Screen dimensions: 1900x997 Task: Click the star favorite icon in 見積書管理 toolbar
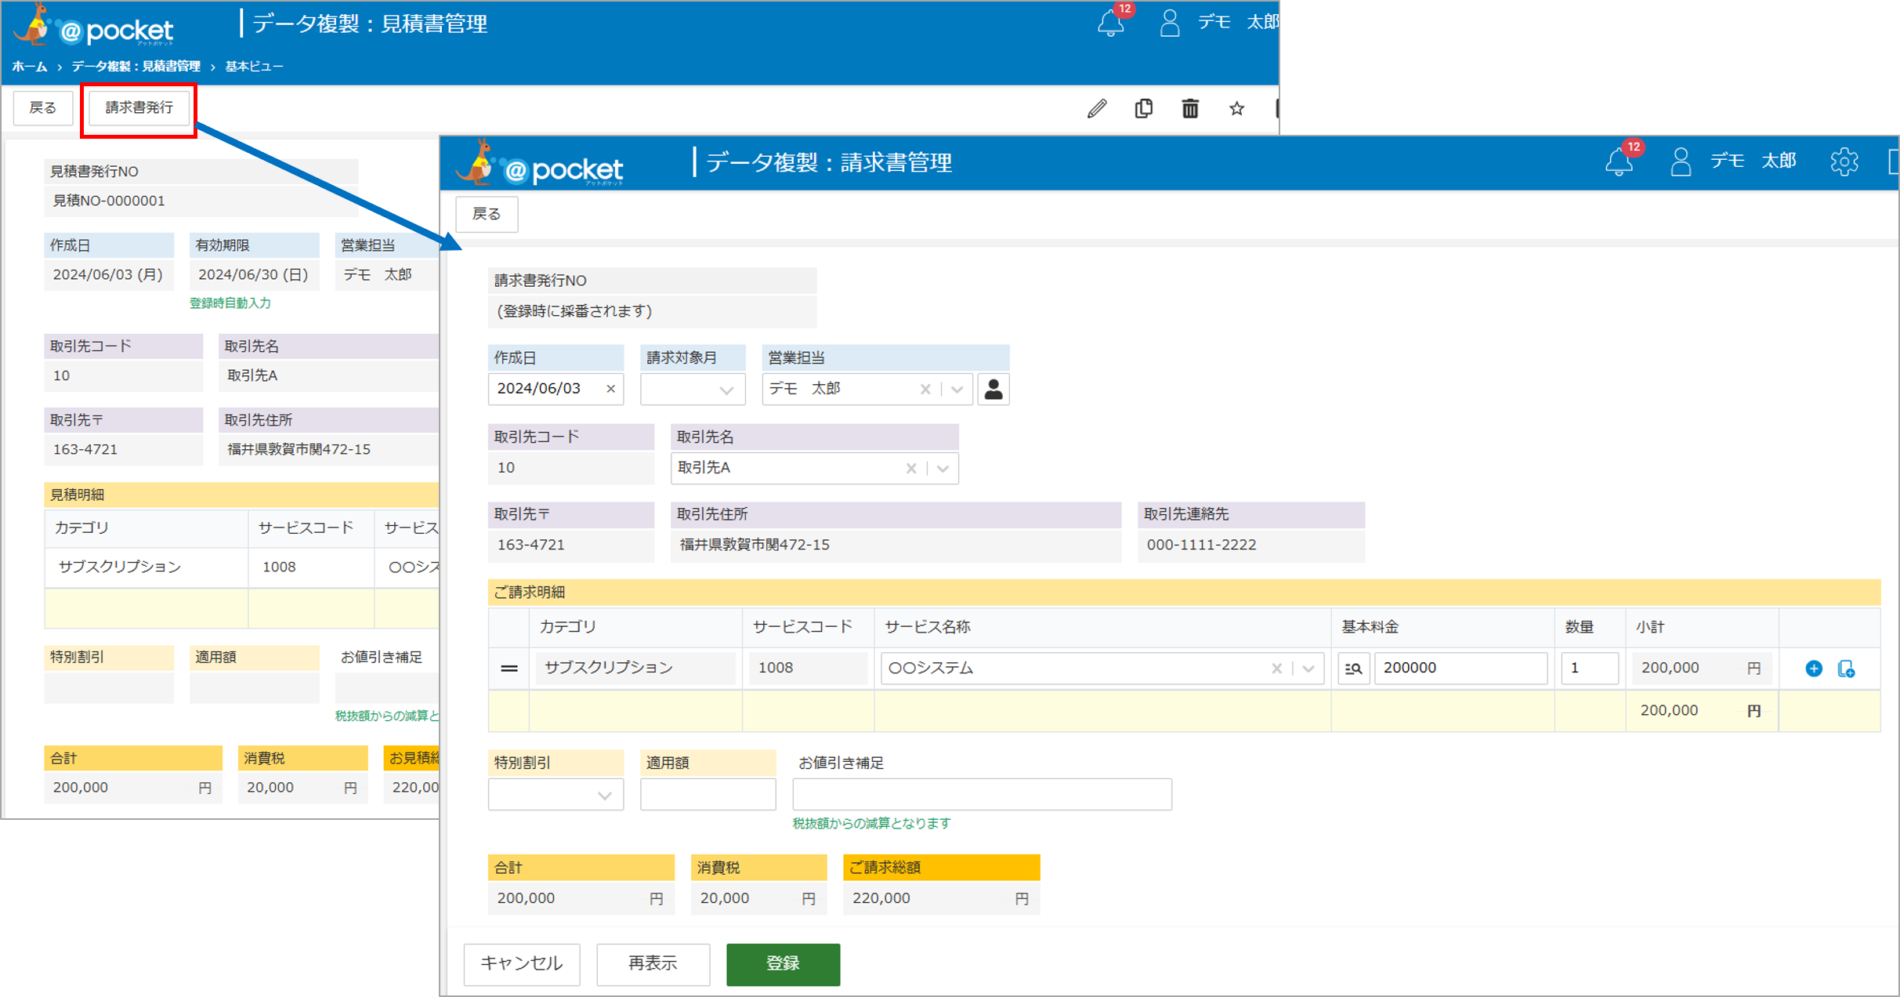[1237, 108]
